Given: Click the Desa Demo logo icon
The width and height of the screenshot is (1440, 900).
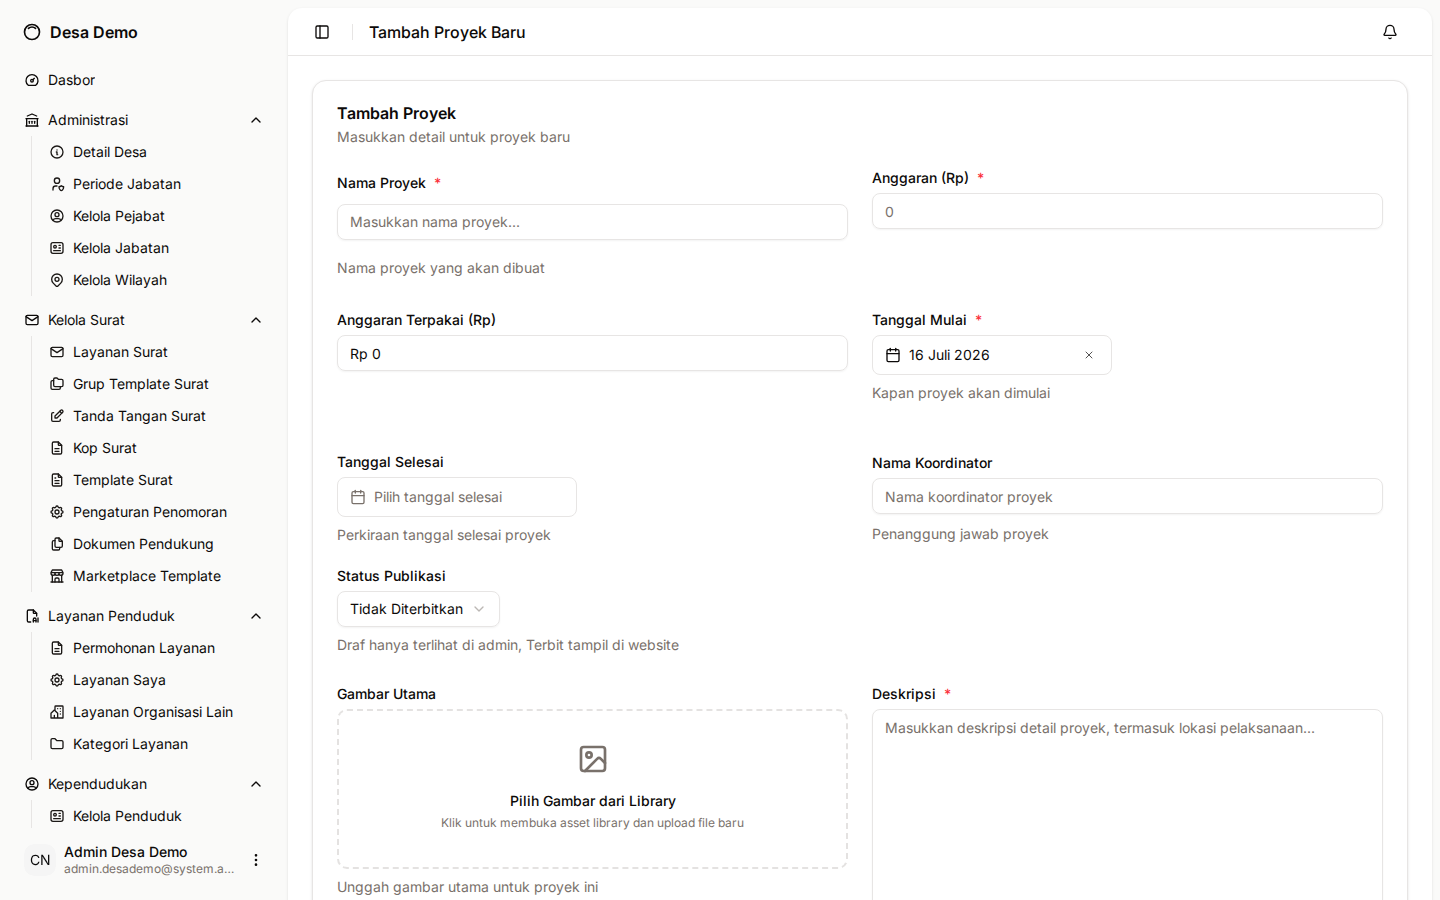Looking at the screenshot, I should tap(32, 32).
